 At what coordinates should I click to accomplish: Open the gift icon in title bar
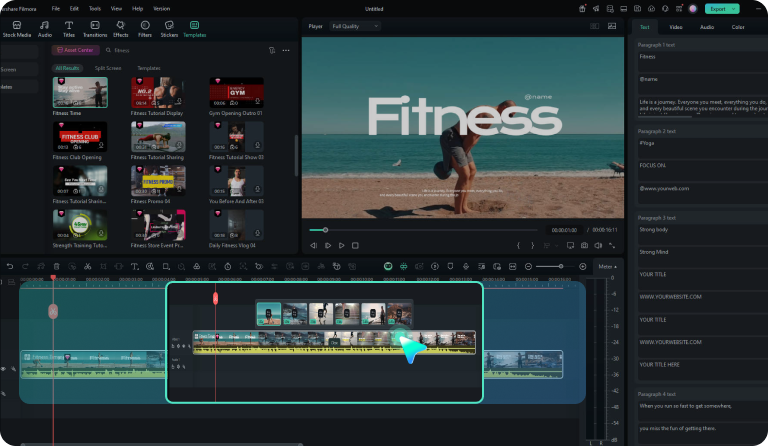coord(582,9)
